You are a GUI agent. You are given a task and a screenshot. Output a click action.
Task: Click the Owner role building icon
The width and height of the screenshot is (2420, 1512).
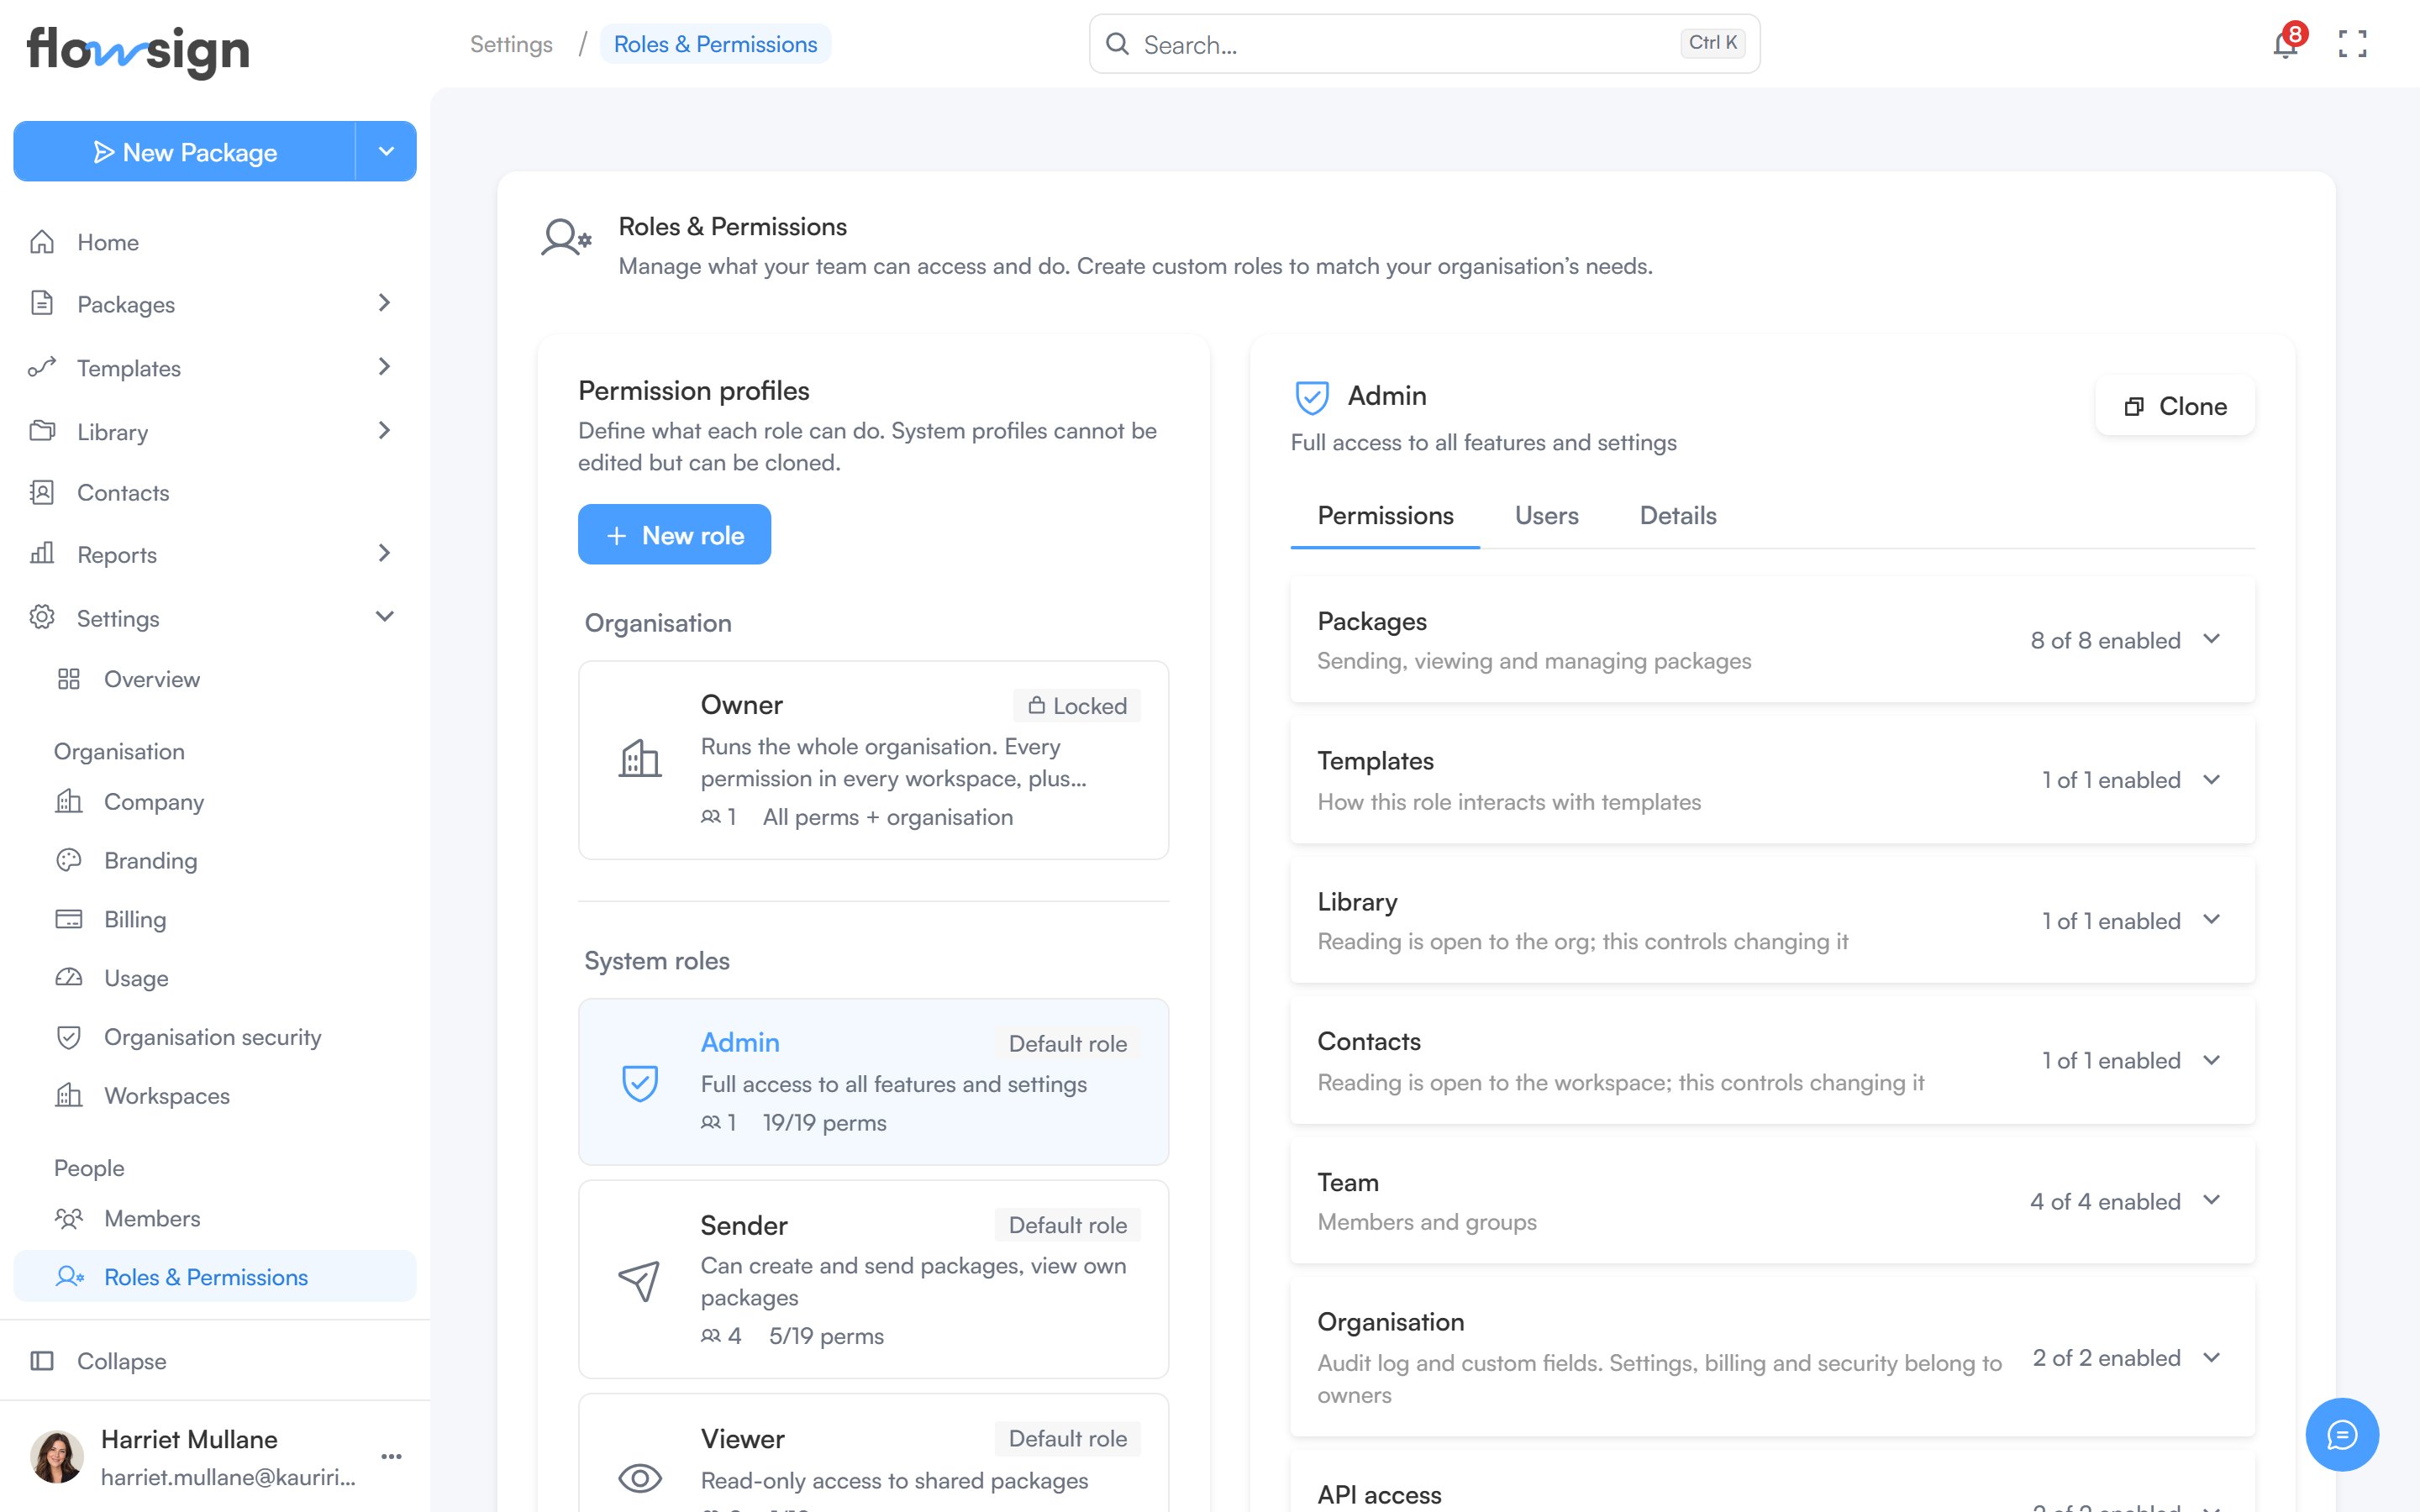tap(640, 758)
